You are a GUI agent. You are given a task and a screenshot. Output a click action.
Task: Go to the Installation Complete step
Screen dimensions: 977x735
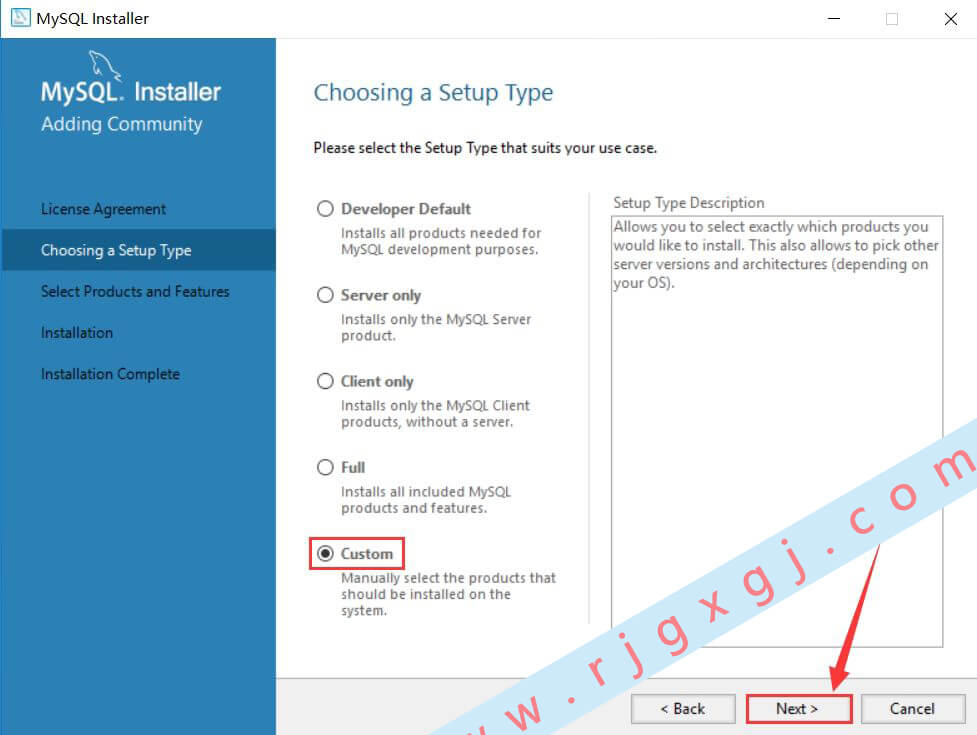point(110,374)
